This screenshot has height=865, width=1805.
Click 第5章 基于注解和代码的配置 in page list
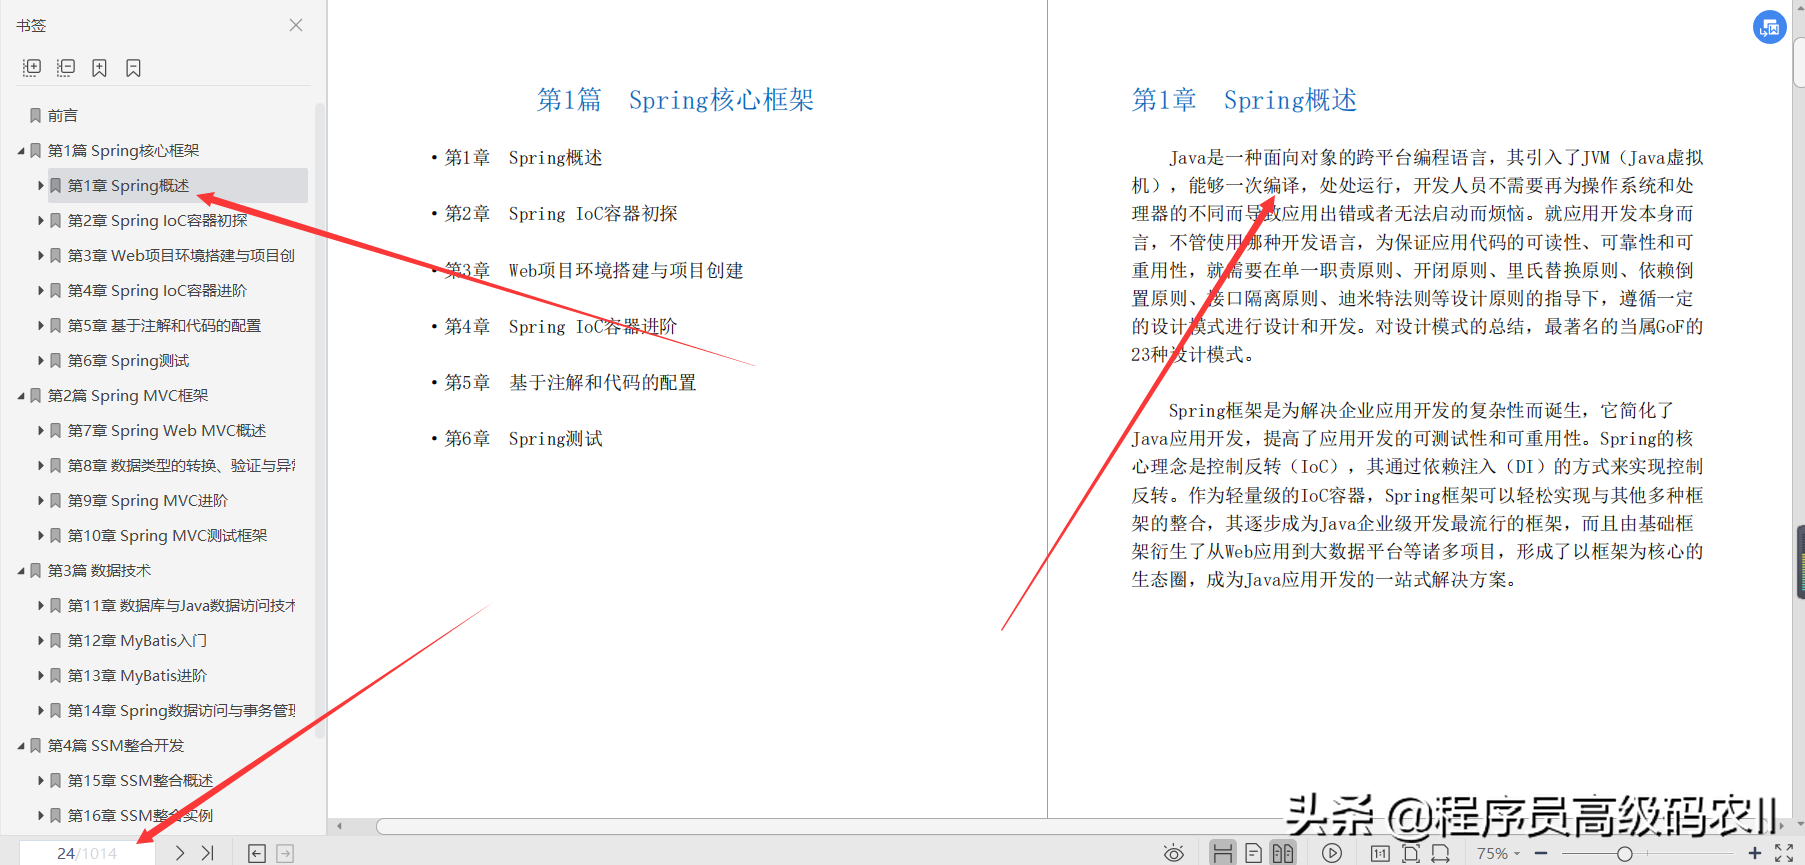point(570,383)
